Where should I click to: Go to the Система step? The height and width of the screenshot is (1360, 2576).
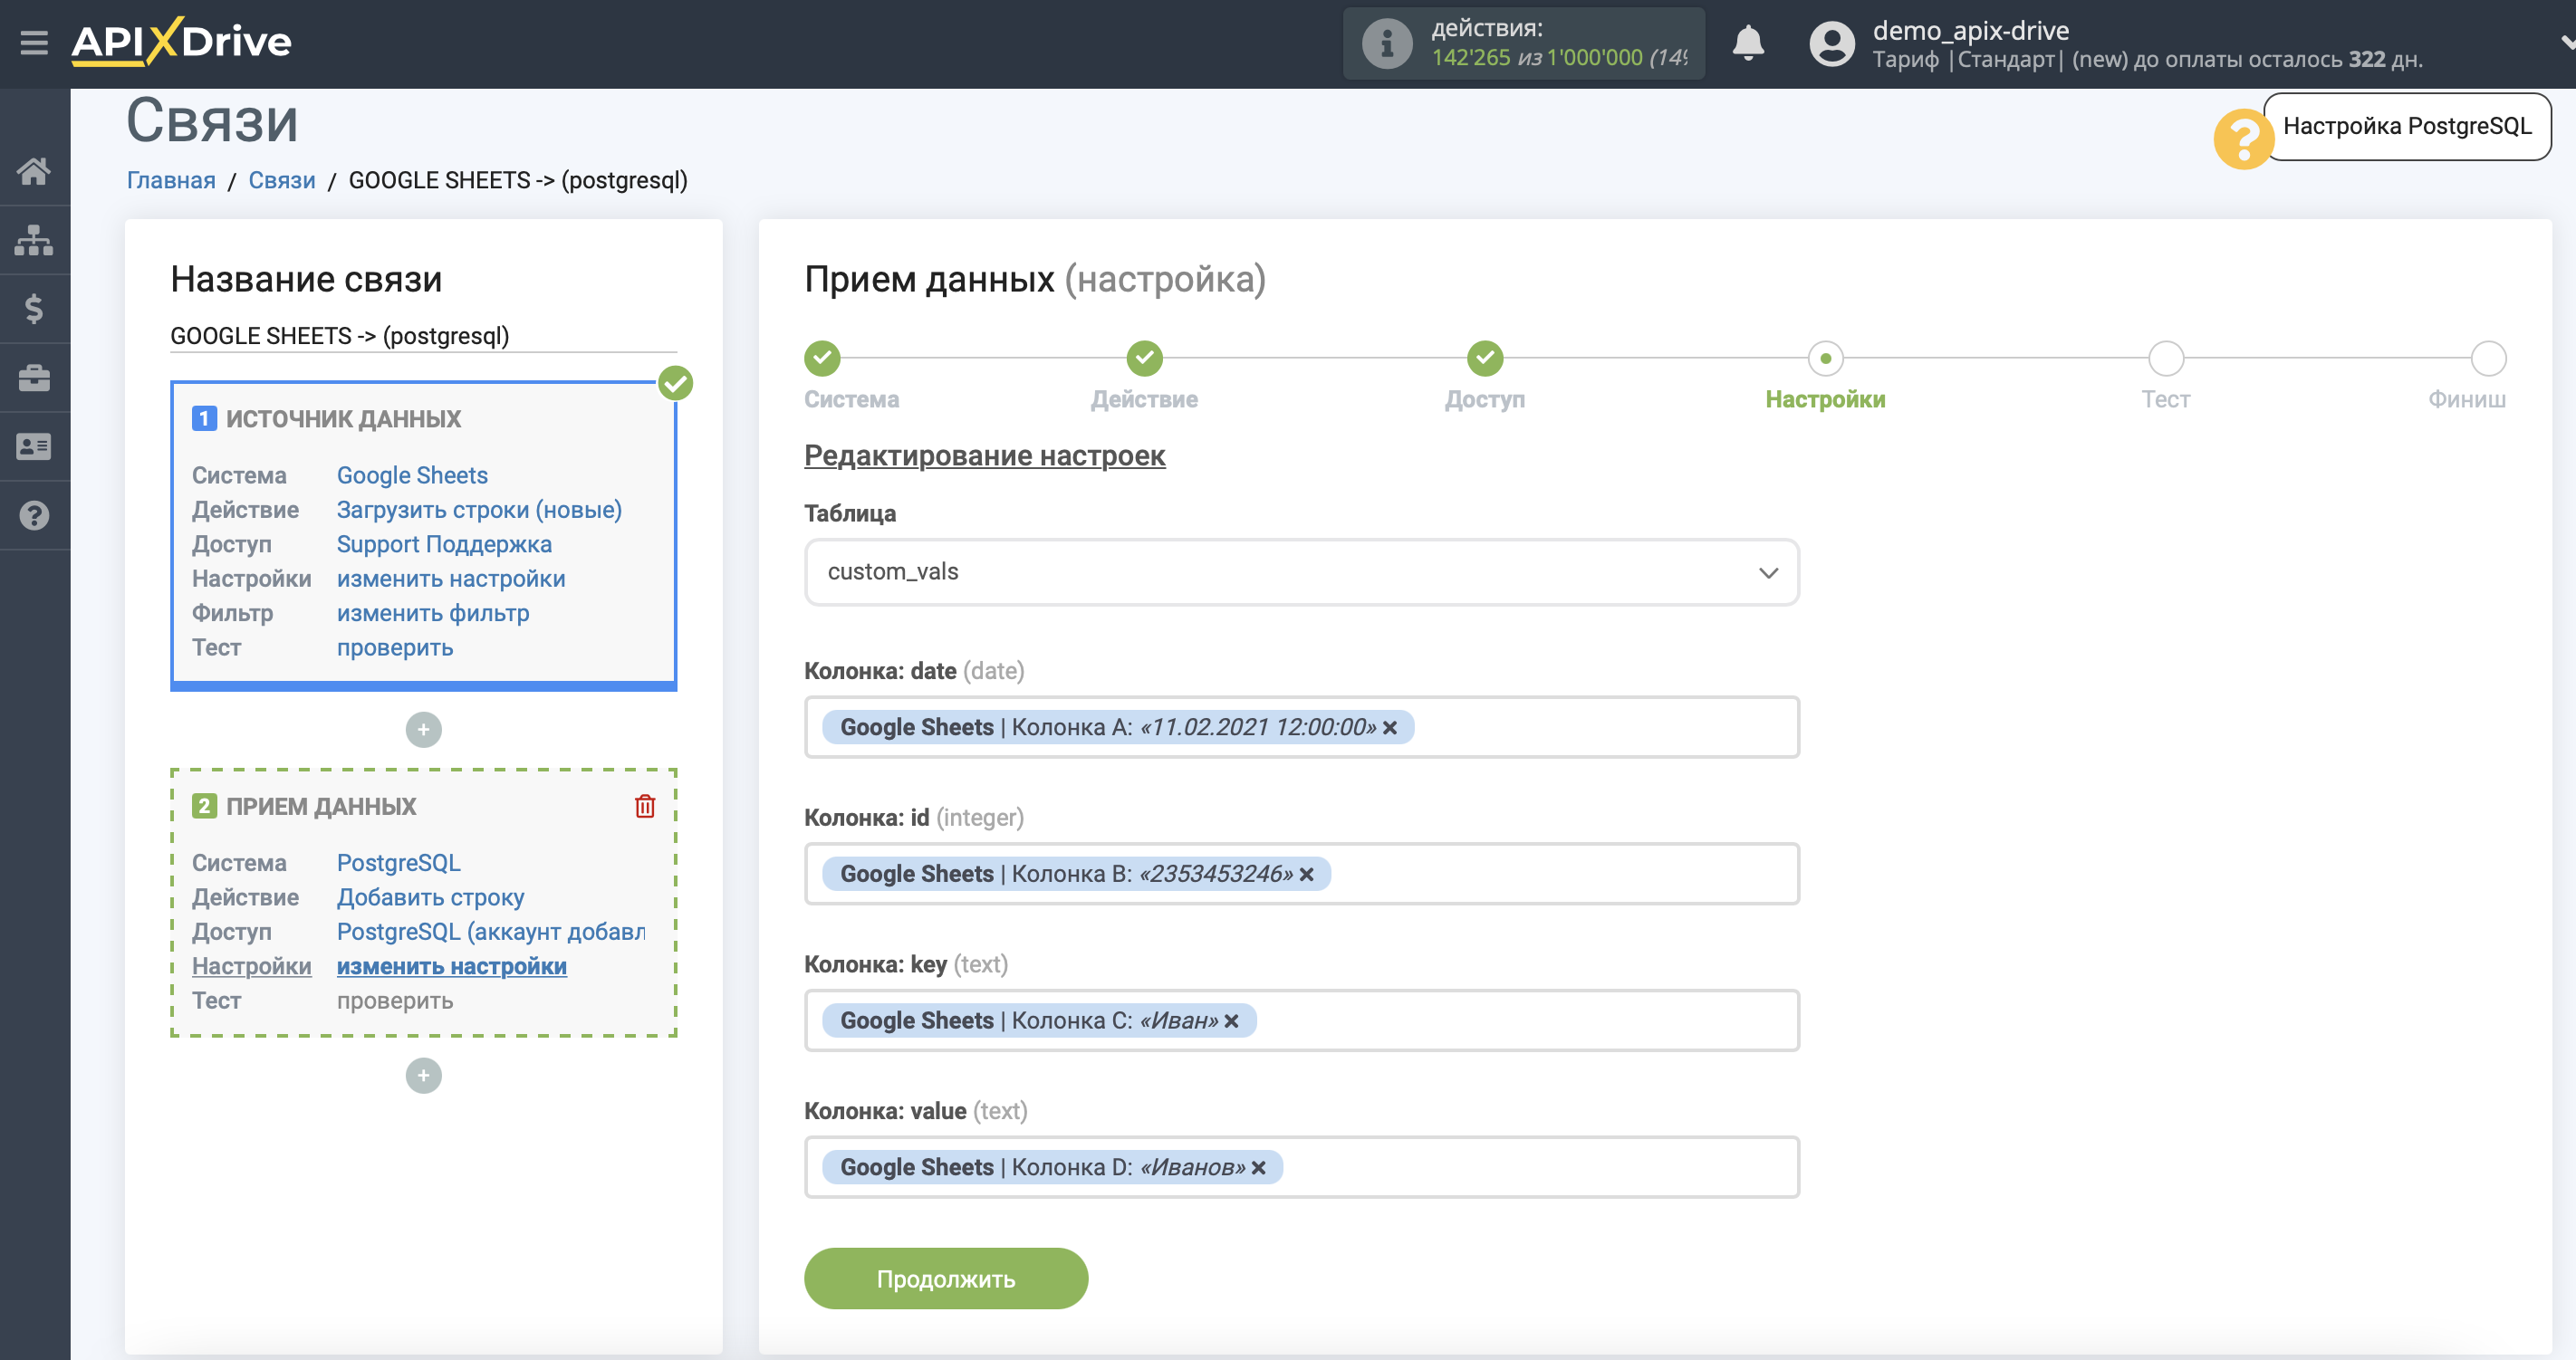[822, 358]
